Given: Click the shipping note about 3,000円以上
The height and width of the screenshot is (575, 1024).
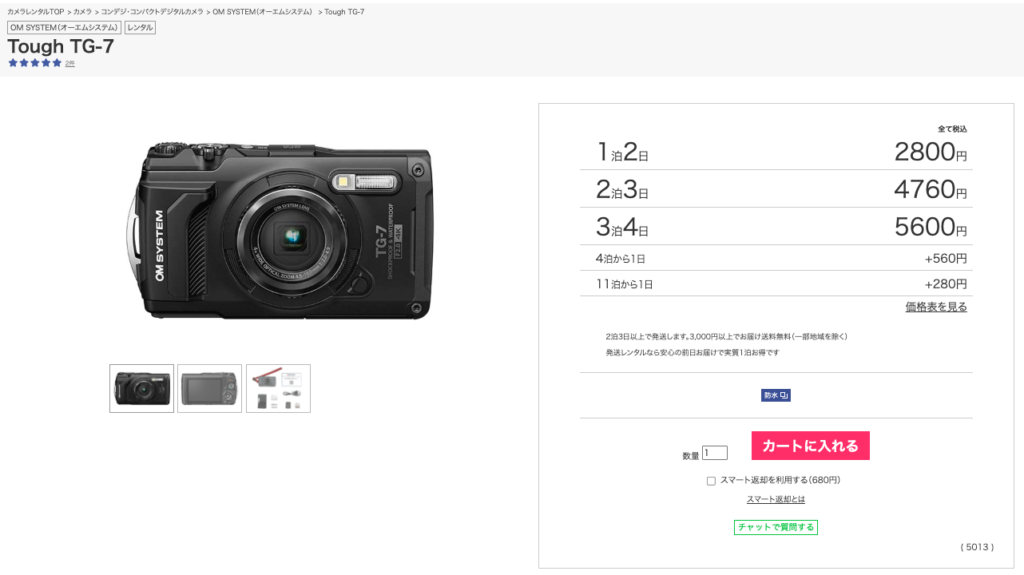Looking at the screenshot, I should click(726, 337).
